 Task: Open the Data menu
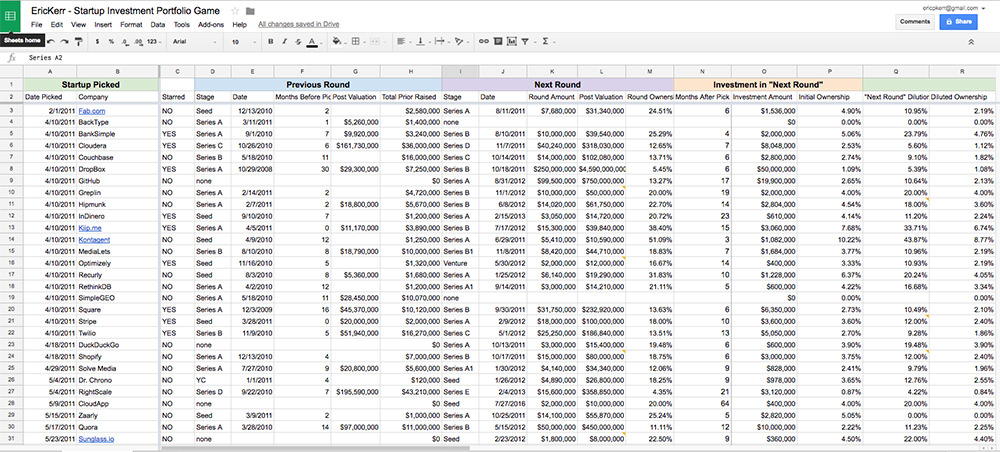click(158, 24)
